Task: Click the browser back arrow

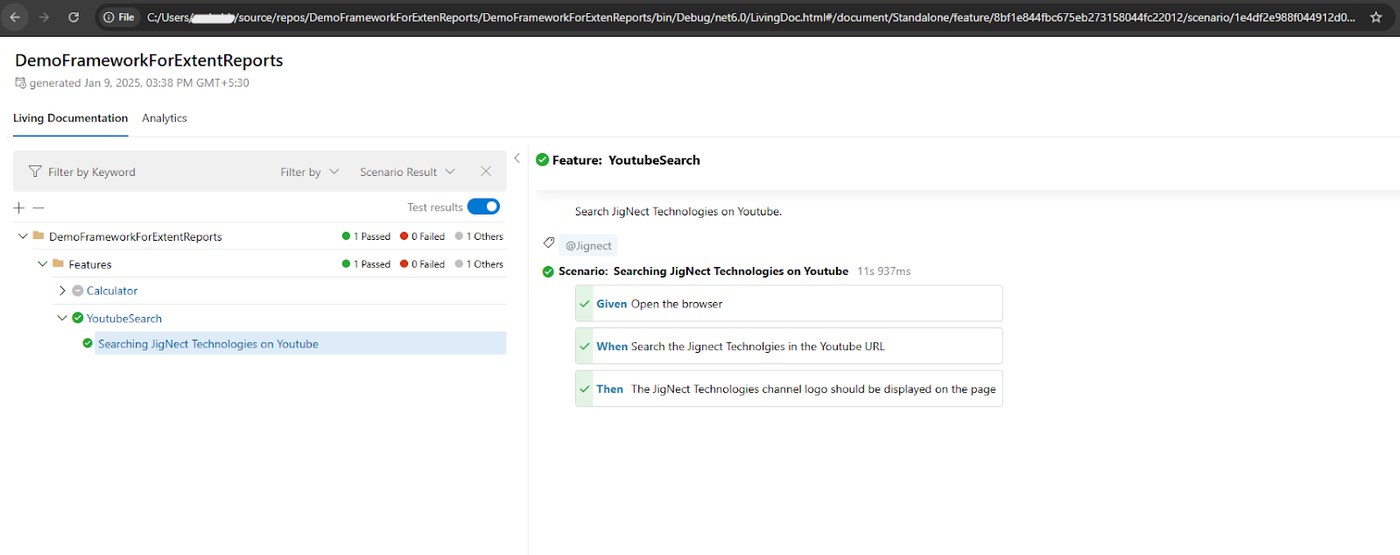Action: pyautogui.click(x=15, y=17)
